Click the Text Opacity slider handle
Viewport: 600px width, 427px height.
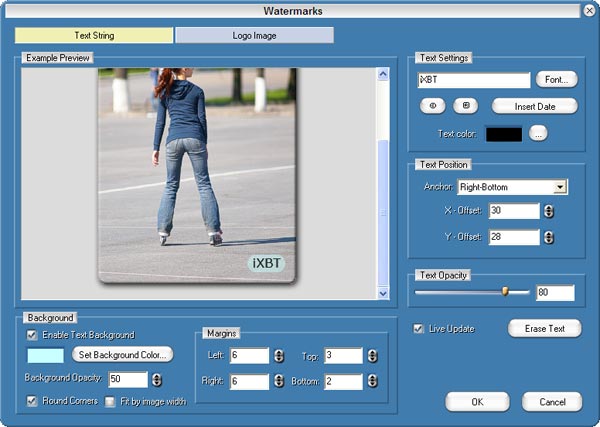(x=505, y=292)
